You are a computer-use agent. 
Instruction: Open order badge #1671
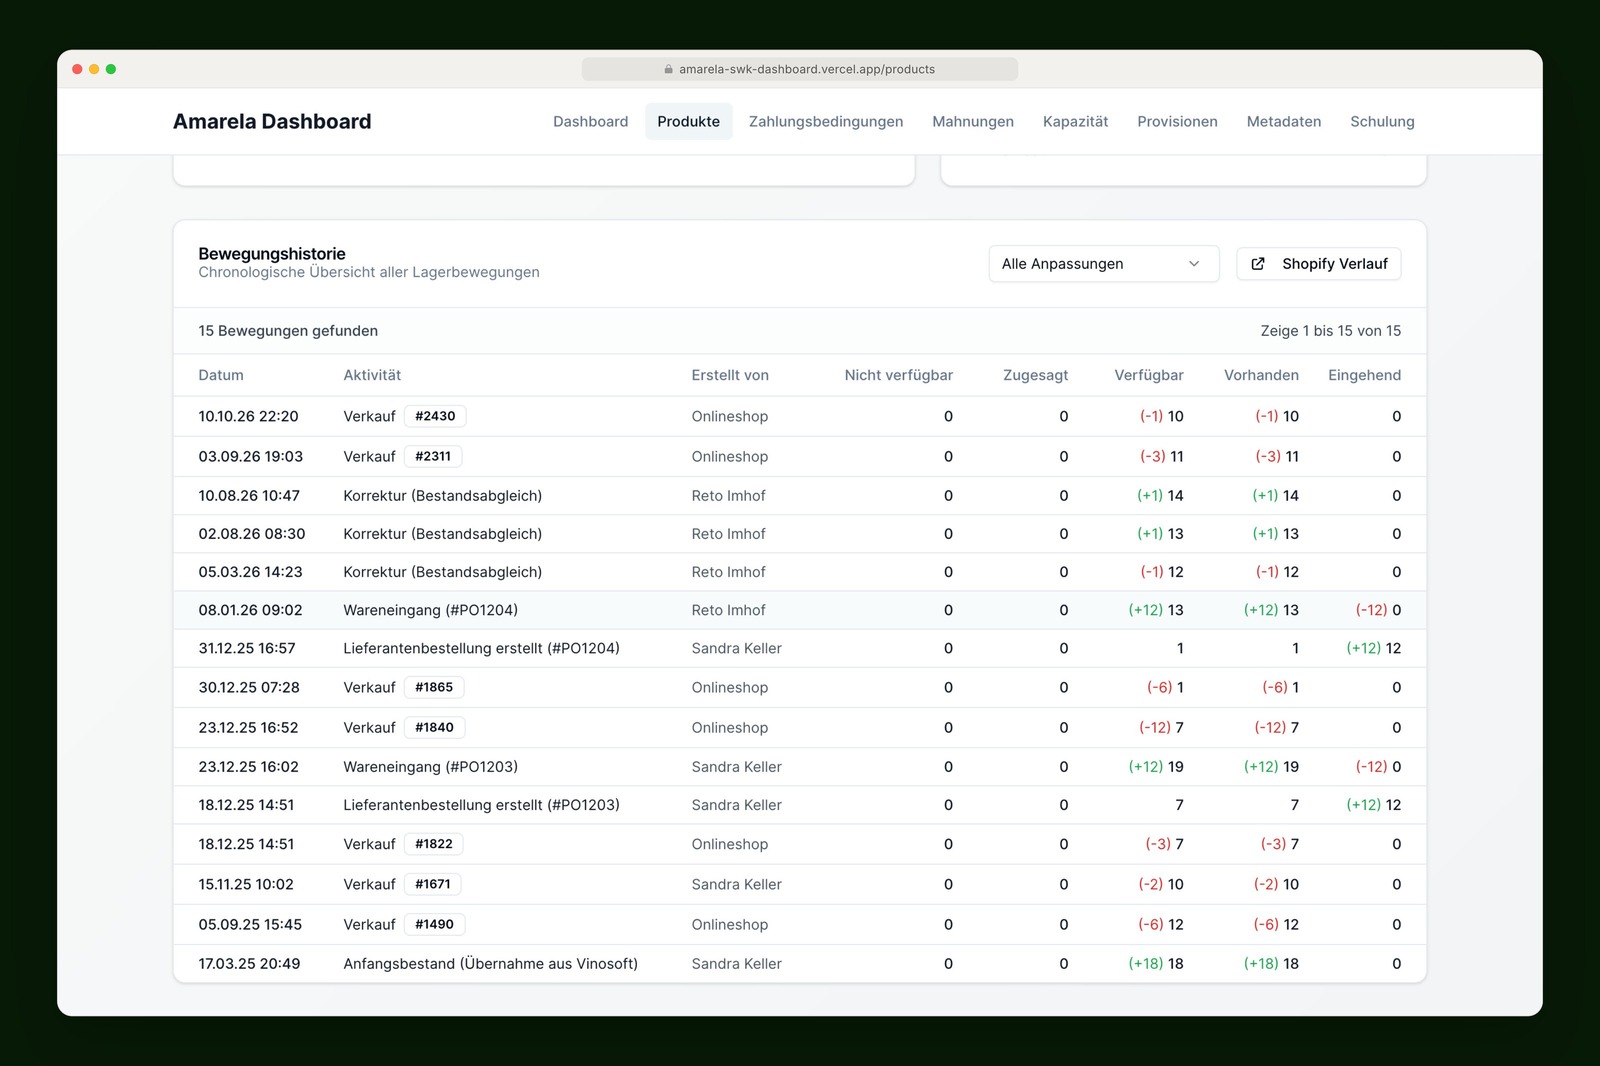(x=433, y=884)
